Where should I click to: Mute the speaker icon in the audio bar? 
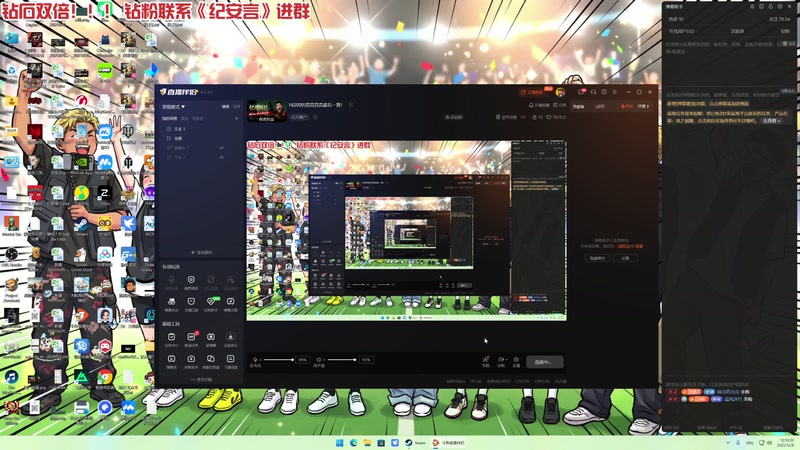[x=319, y=360]
